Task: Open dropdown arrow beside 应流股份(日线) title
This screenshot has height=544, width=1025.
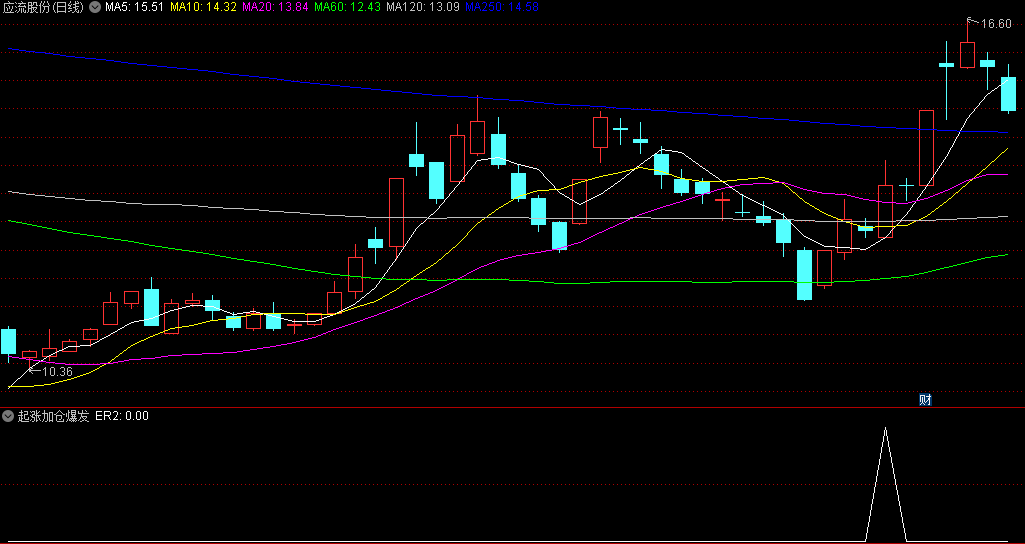Action: pyautogui.click(x=95, y=7)
